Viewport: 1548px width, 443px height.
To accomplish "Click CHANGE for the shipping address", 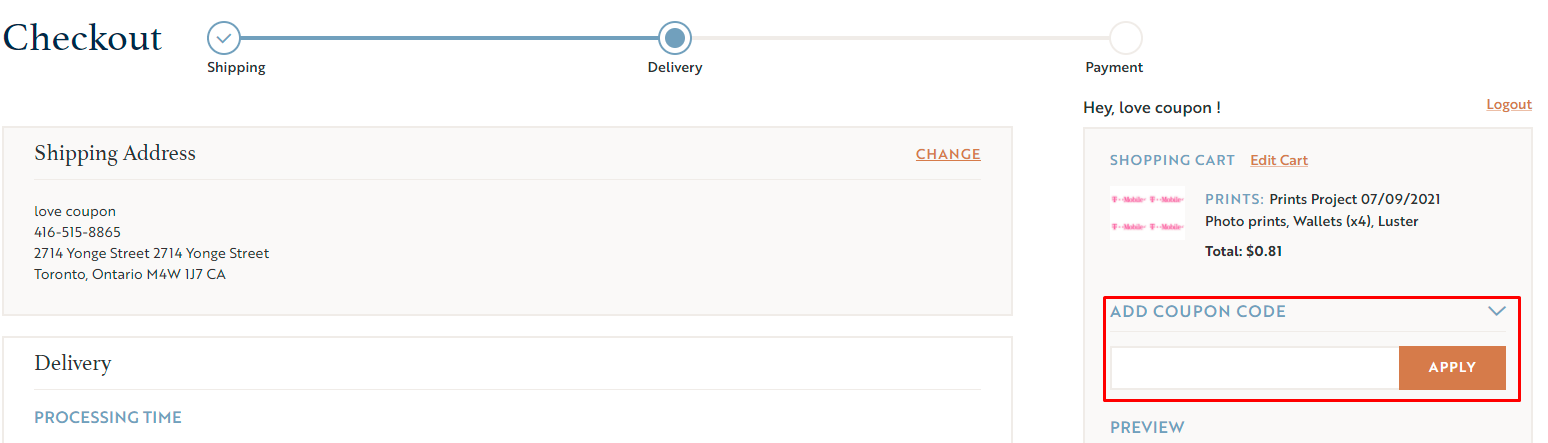I will pyautogui.click(x=948, y=154).
